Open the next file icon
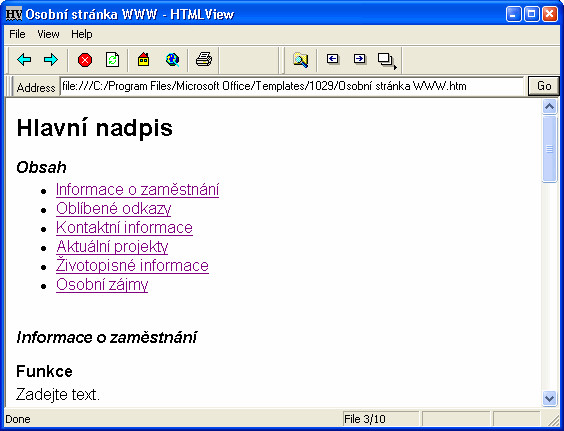This screenshot has height=431, width=564. [x=360, y=59]
